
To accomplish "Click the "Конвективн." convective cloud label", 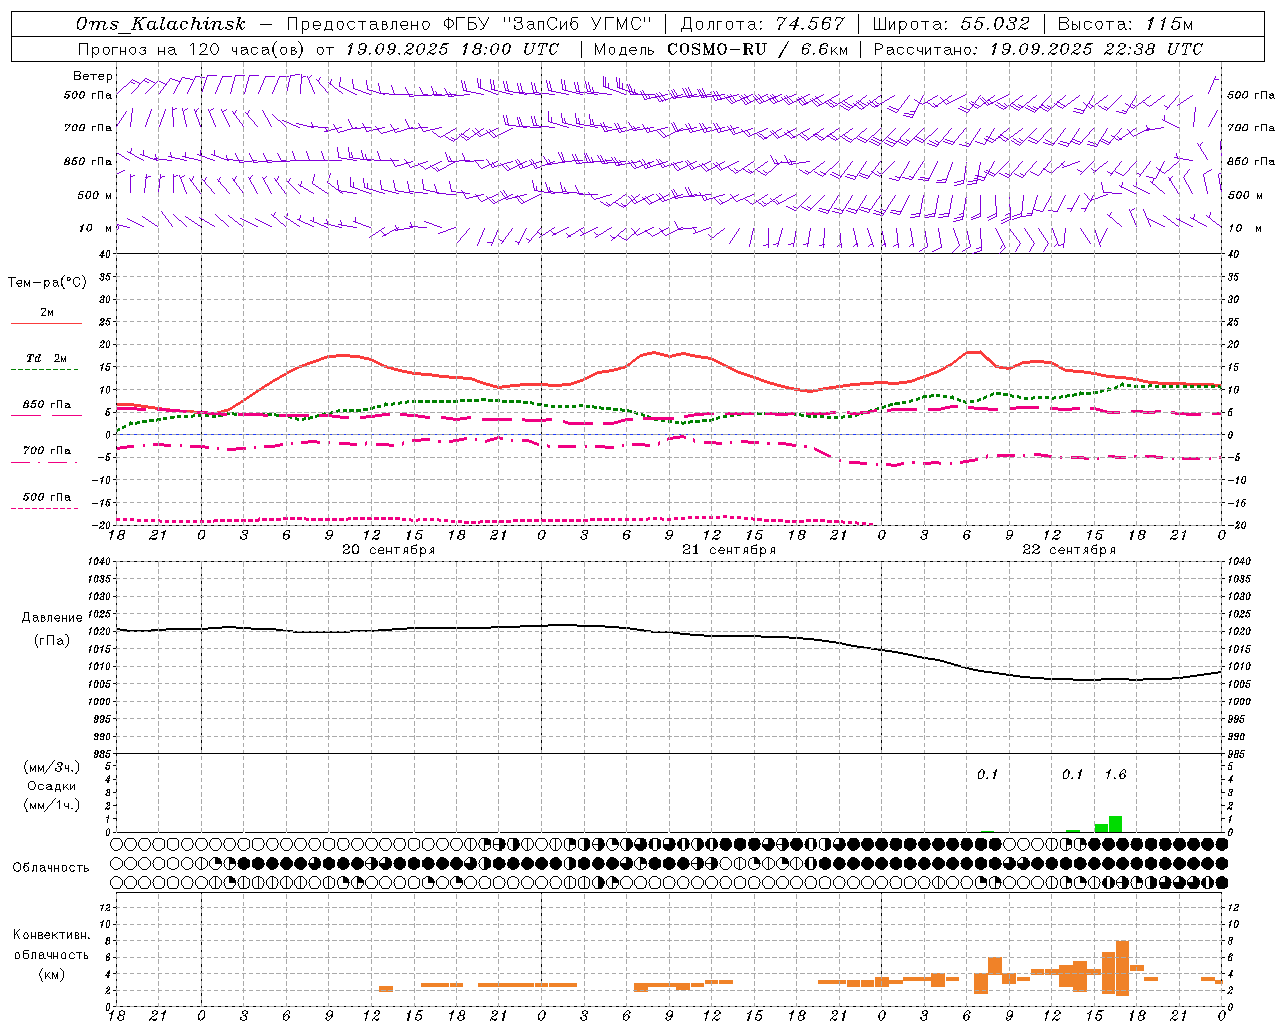I will tap(52, 935).
